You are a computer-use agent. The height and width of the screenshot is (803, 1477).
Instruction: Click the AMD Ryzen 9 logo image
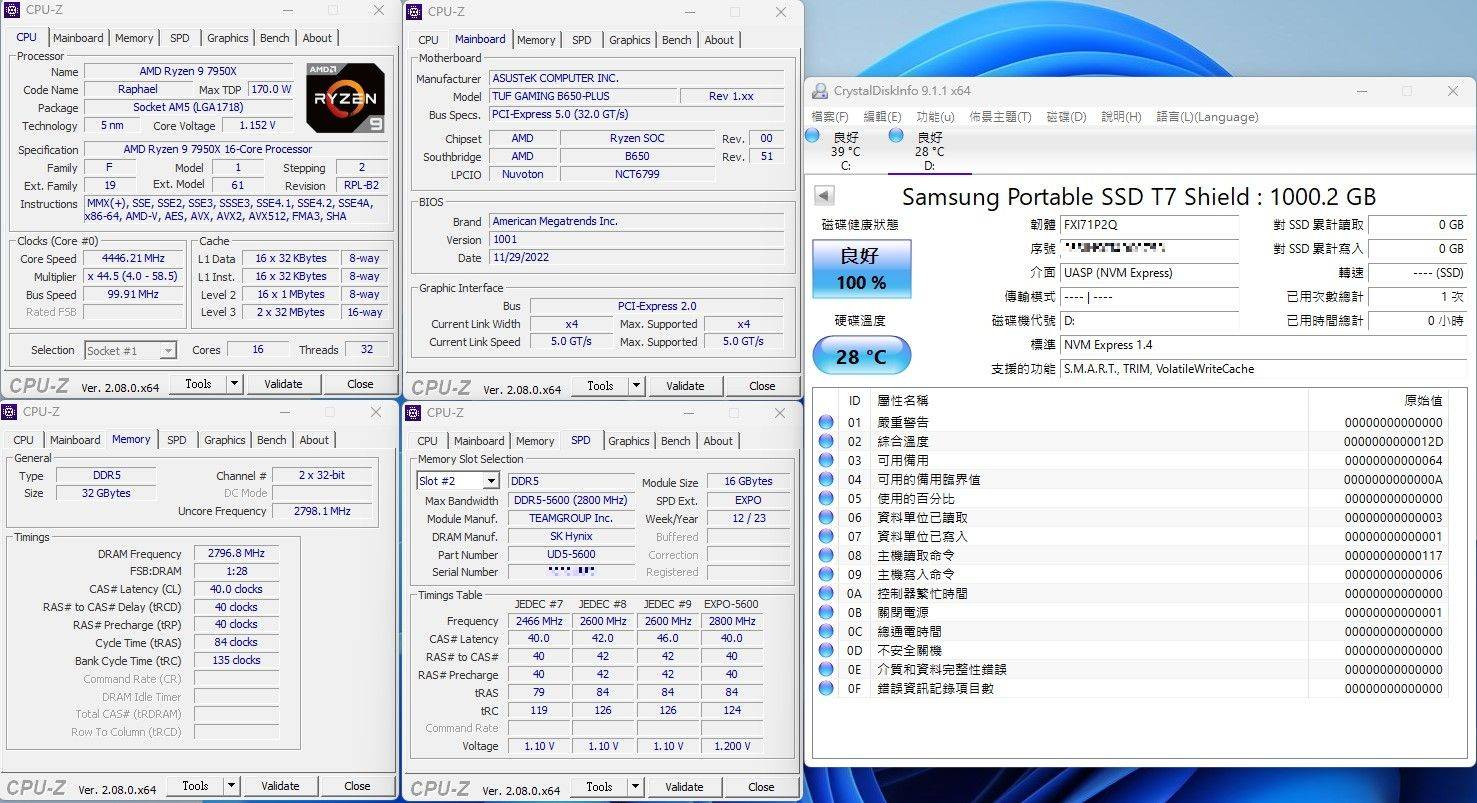coord(345,97)
